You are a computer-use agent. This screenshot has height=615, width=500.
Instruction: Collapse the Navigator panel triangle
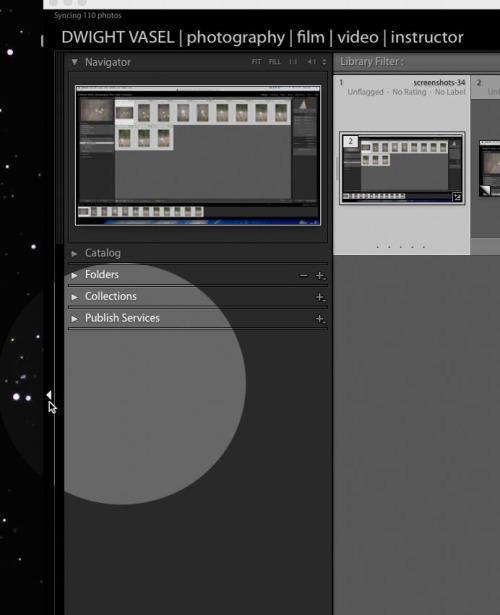coord(75,62)
